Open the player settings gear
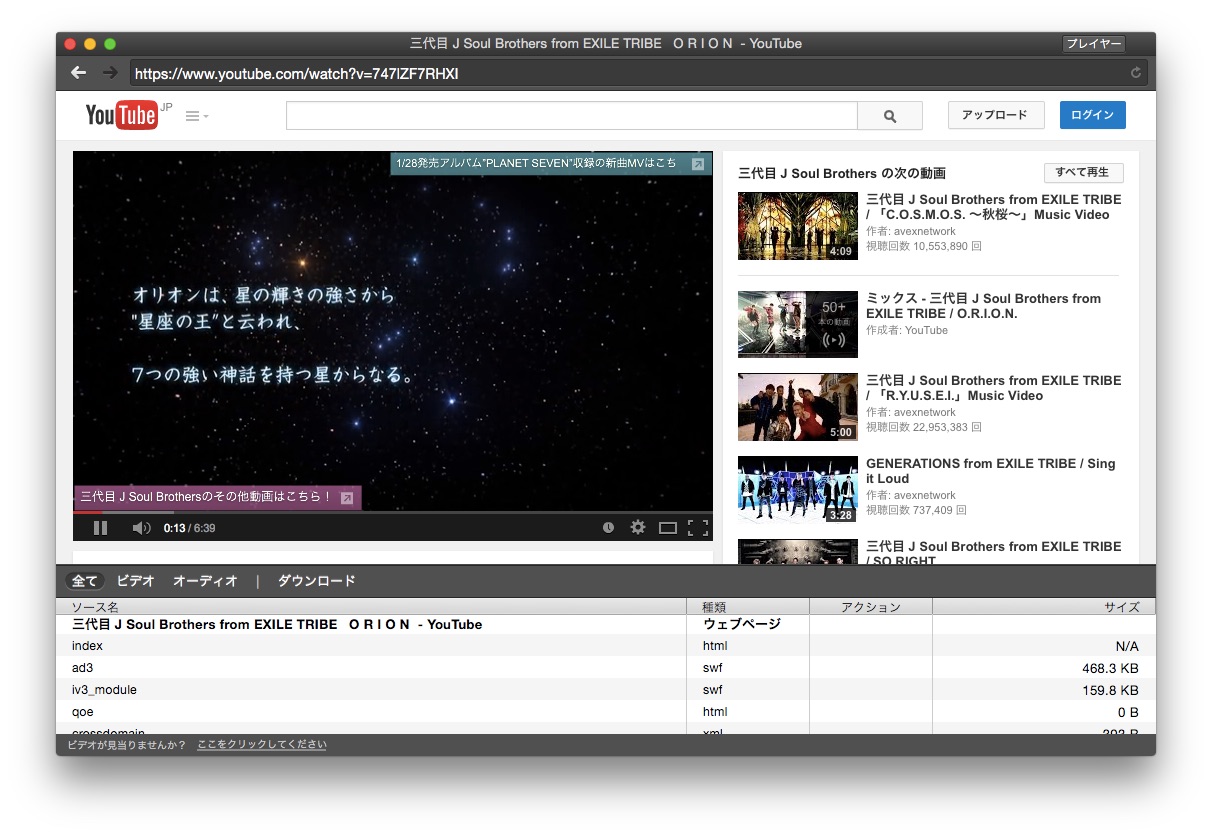Image resolution: width=1212 pixels, height=836 pixels. (x=637, y=527)
